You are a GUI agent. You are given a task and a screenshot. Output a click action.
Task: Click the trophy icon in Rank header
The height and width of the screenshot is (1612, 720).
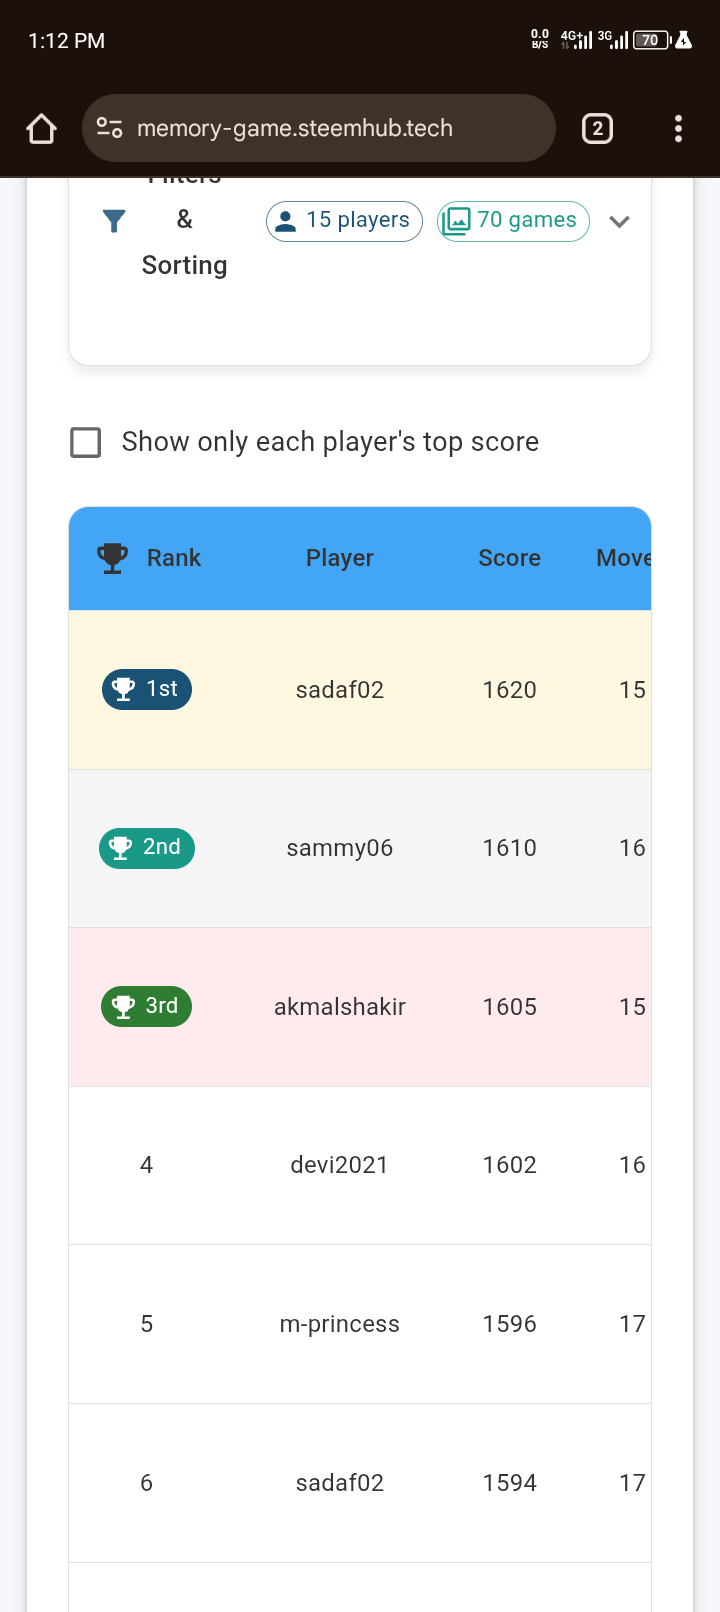pos(113,558)
